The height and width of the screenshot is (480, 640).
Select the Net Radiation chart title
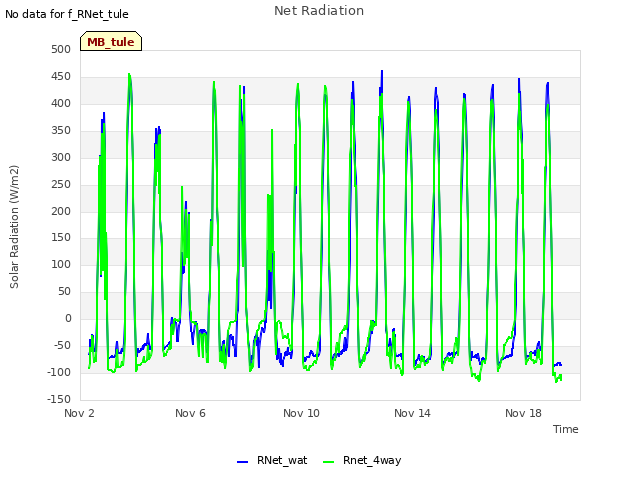click(x=319, y=11)
